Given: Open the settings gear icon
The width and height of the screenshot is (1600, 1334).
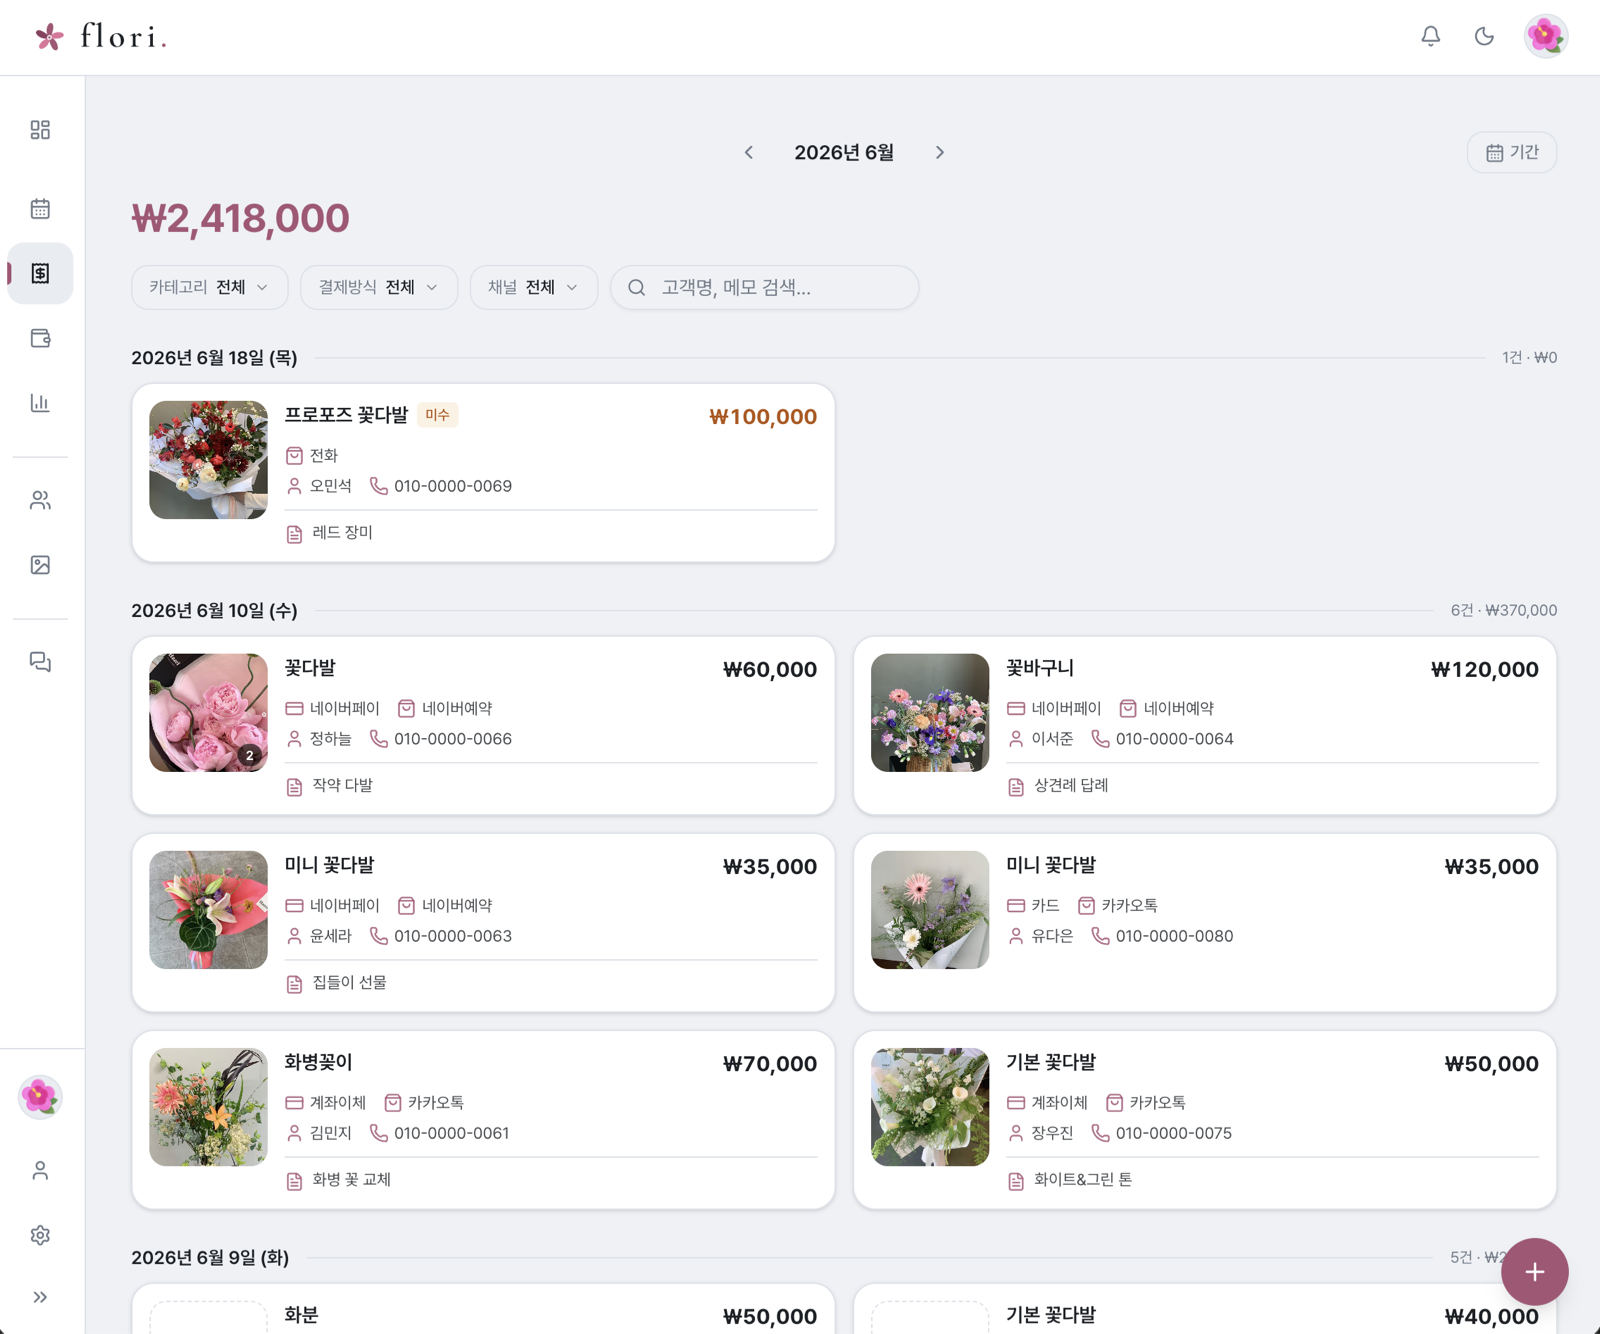Looking at the screenshot, I should (40, 1235).
